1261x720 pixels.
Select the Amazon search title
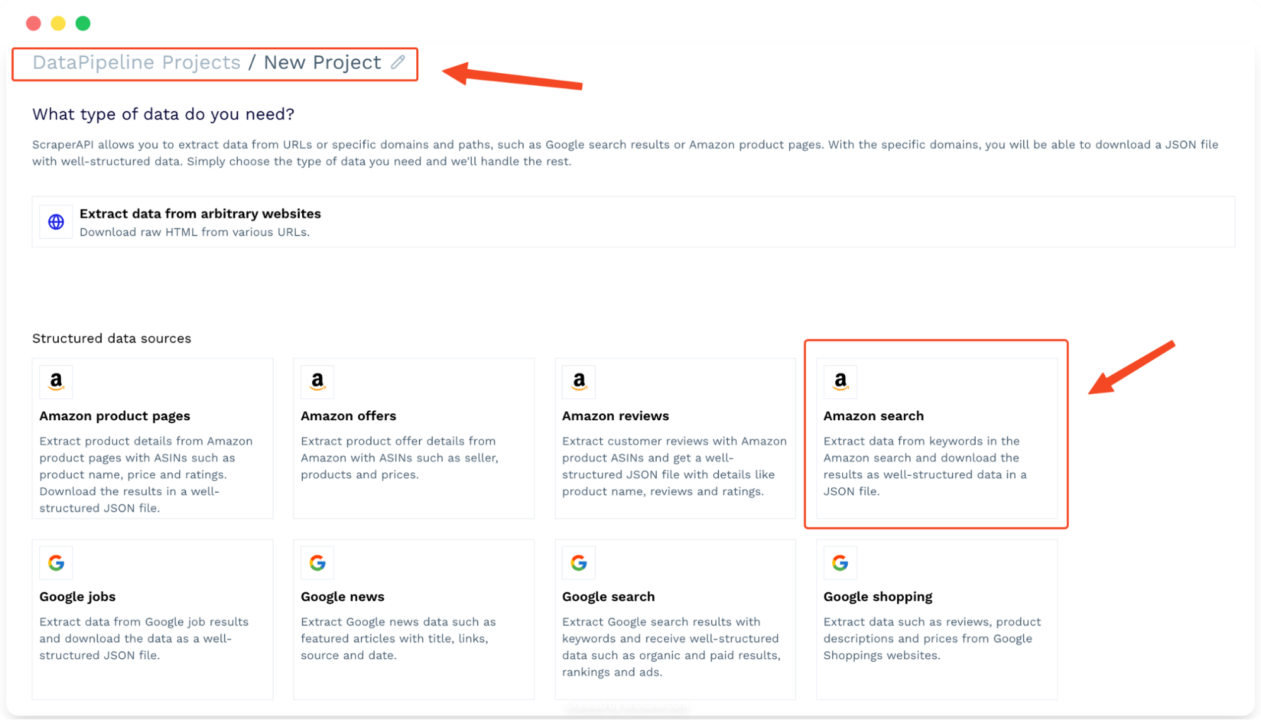[x=873, y=416]
